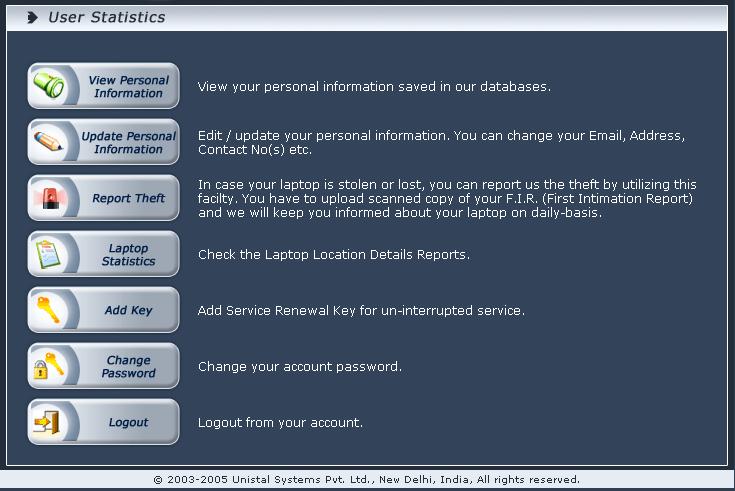The width and height of the screenshot is (735, 491).
Task: Click the binoculars icon for personal information
Action: click(49, 86)
